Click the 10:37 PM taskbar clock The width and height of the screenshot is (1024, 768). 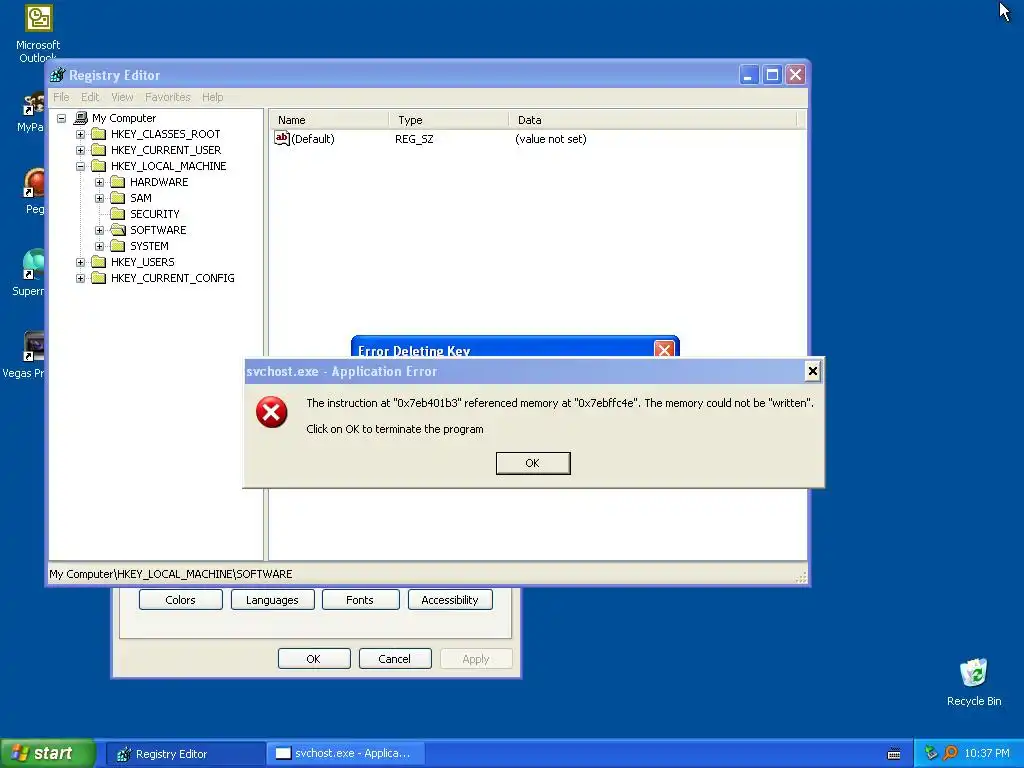click(x=987, y=754)
